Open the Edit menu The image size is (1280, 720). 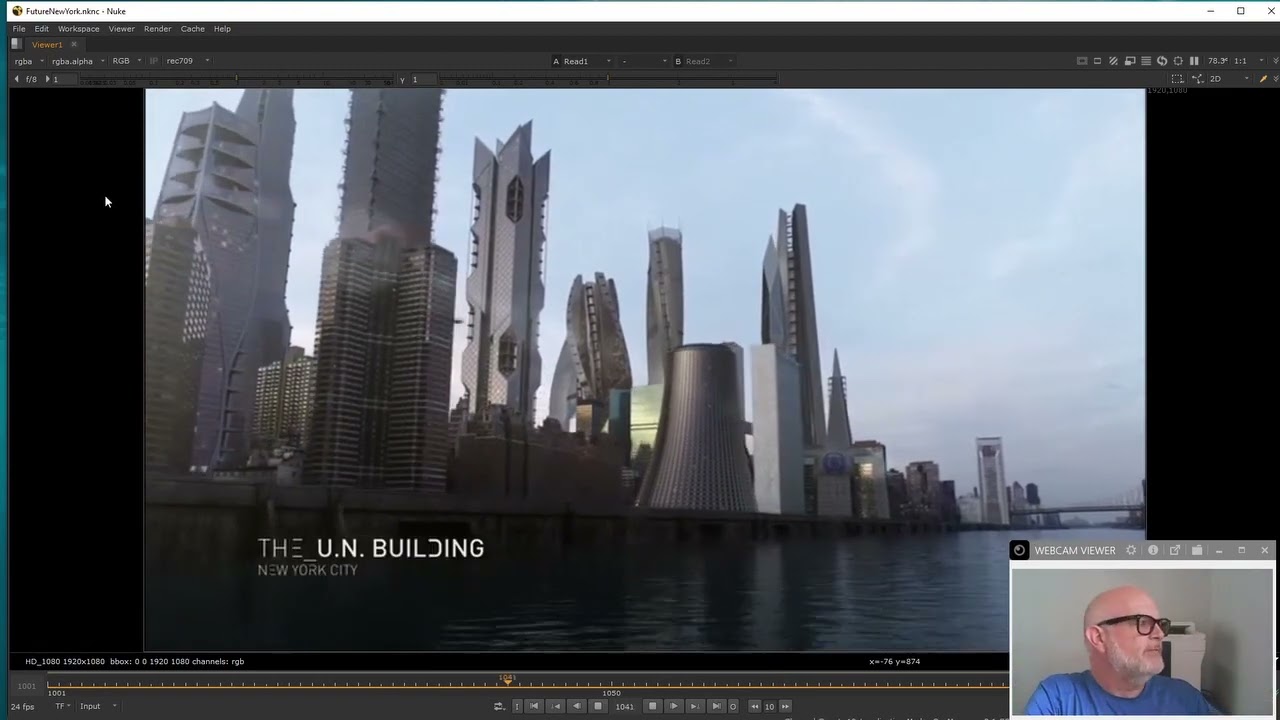tap(42, 29)
